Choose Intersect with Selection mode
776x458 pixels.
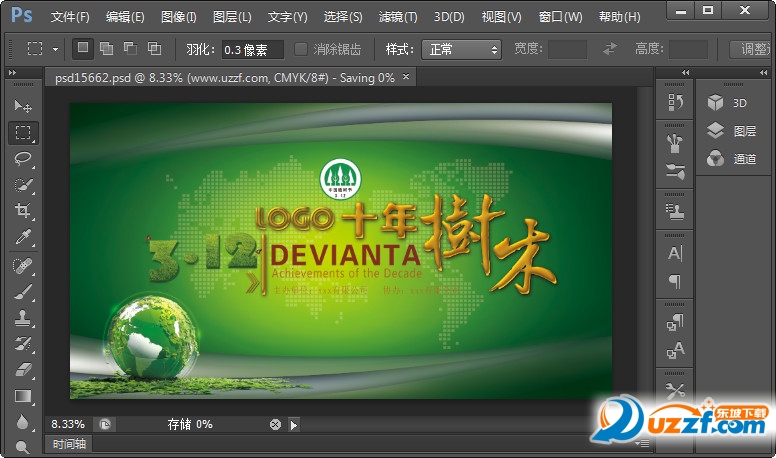154,49
